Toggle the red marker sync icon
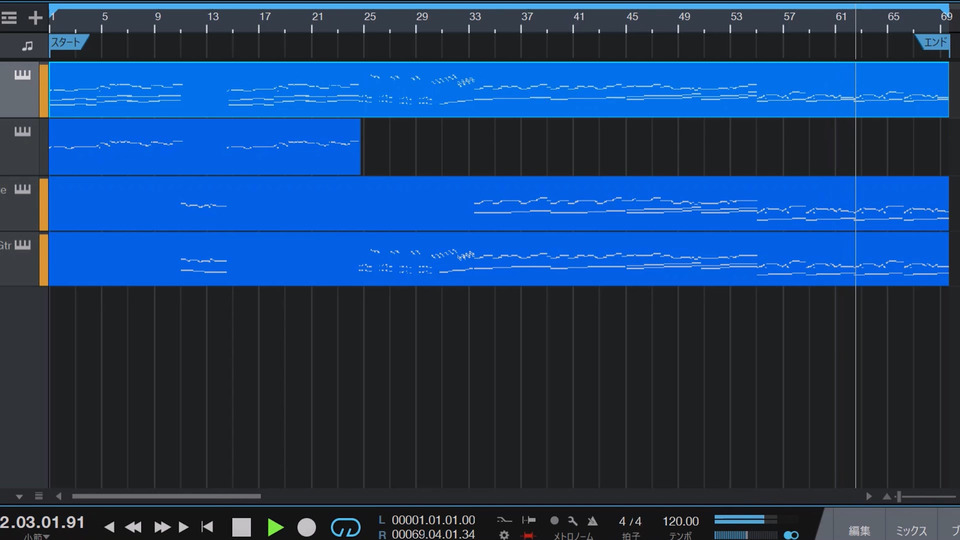 528,536
